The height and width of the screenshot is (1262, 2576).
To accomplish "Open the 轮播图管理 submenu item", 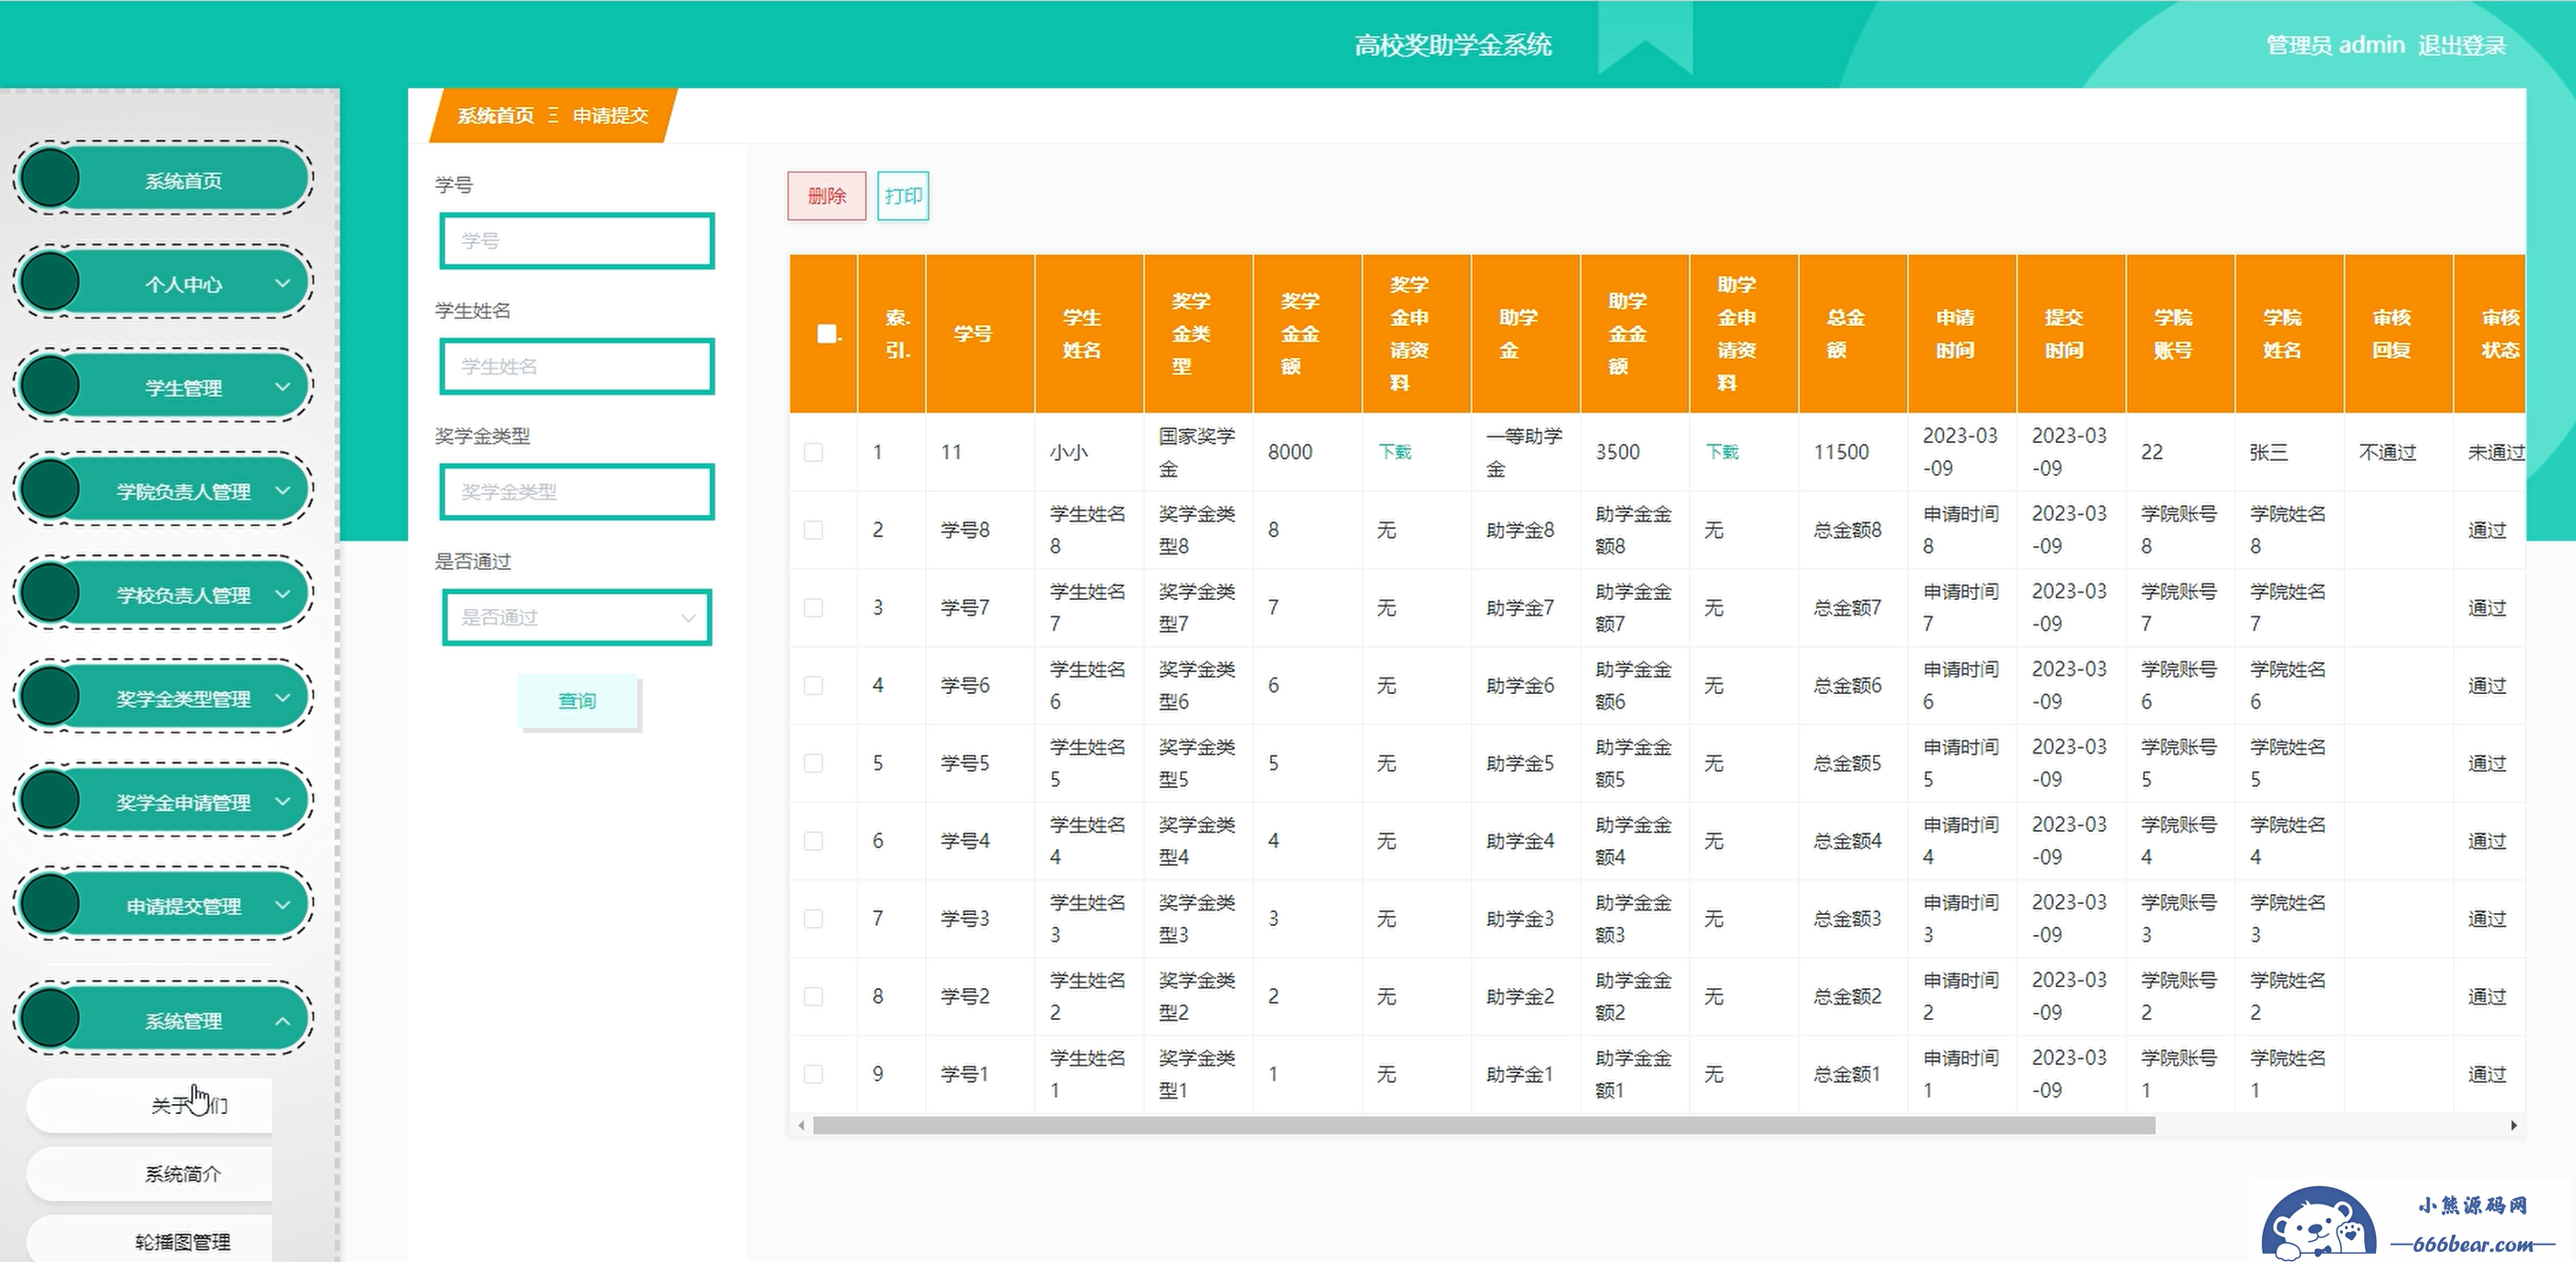I will click(150, 1241).
